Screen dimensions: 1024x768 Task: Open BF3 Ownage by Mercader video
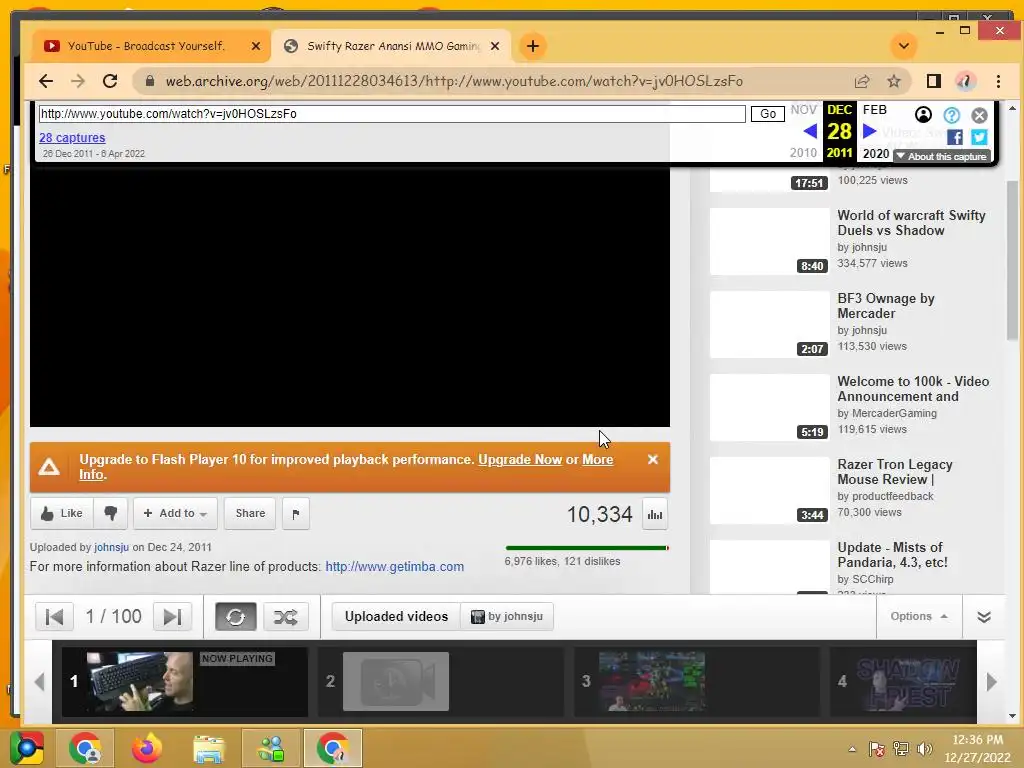pyautogui.click(x=886, y=306)
